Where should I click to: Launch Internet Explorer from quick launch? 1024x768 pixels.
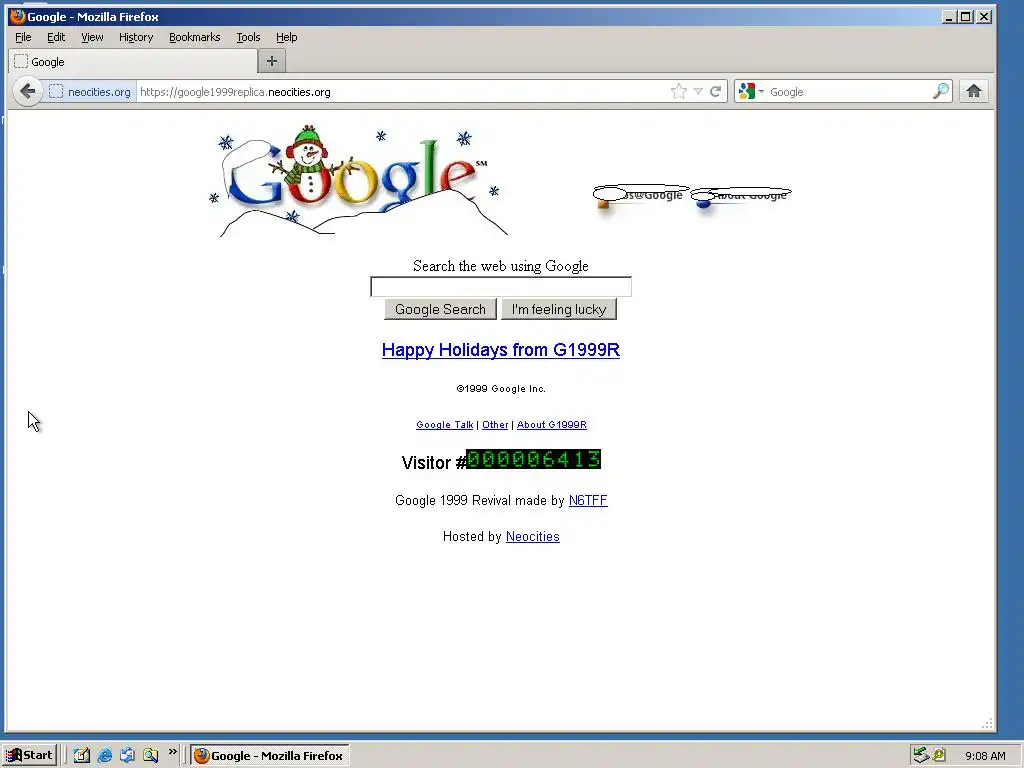point(104,755)
